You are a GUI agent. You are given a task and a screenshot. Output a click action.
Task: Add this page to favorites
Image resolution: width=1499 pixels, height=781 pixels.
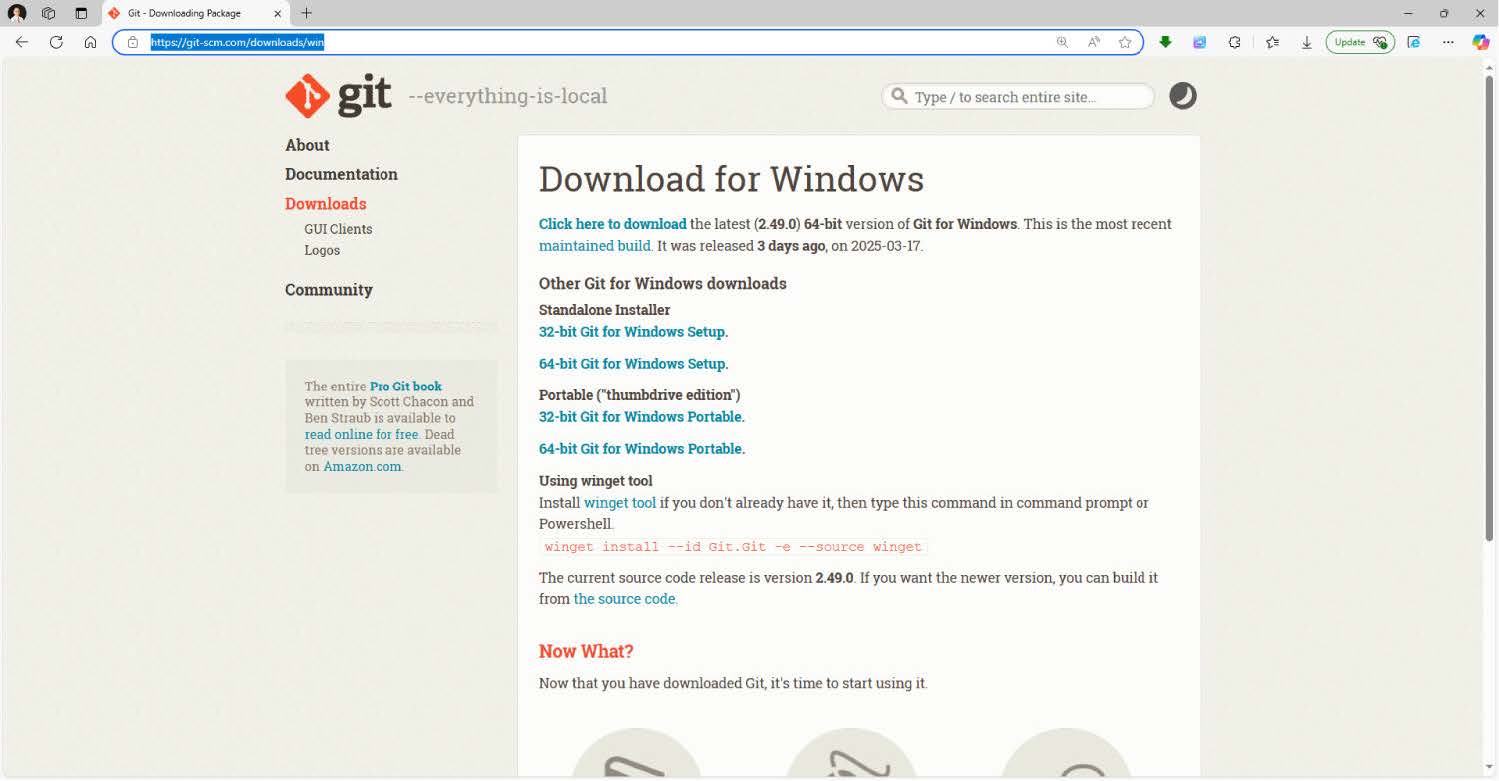tap(1125, 42)
